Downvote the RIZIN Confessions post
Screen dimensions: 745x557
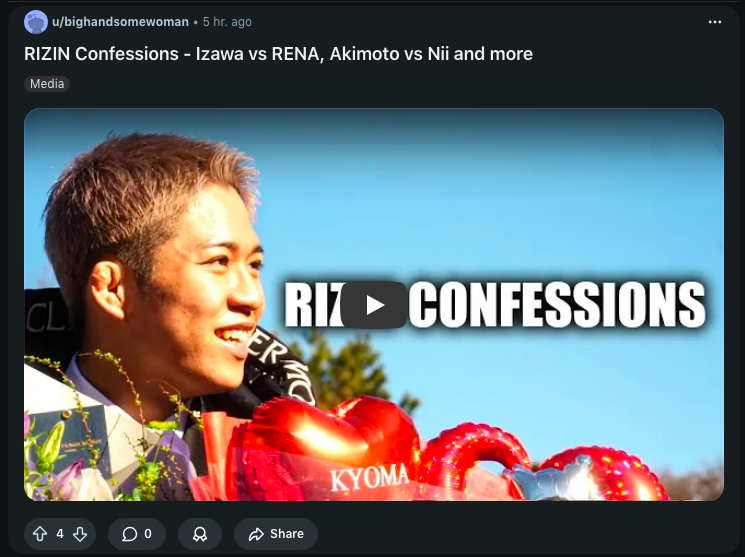[80, 534]
